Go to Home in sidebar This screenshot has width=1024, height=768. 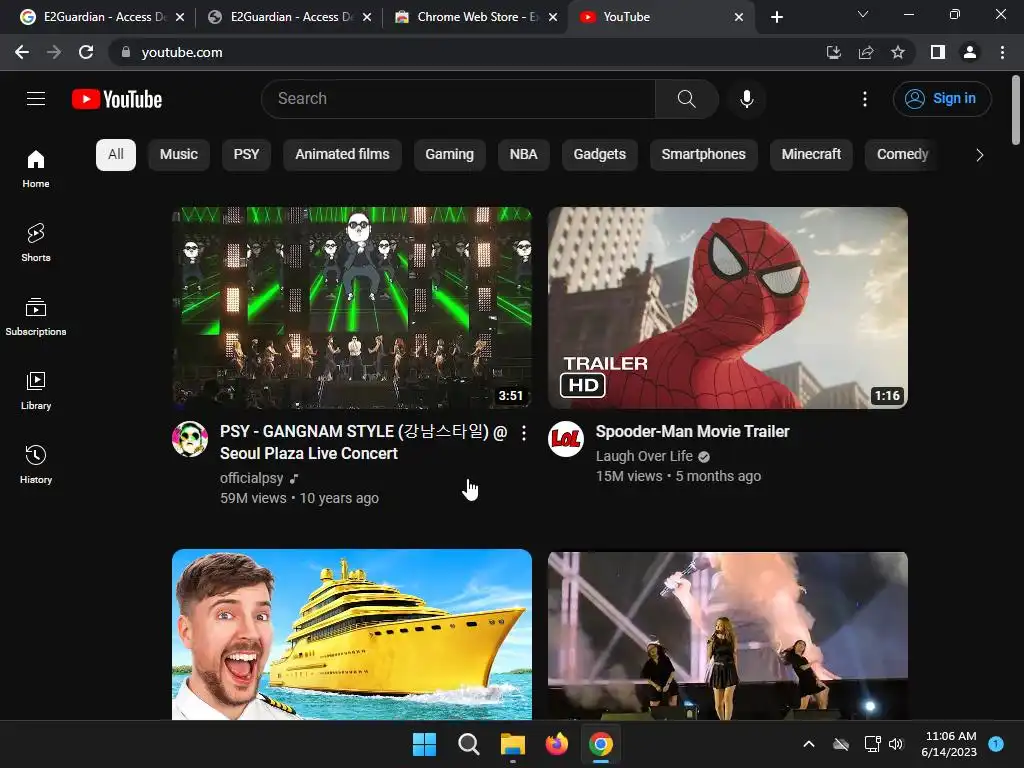point(36,168)
